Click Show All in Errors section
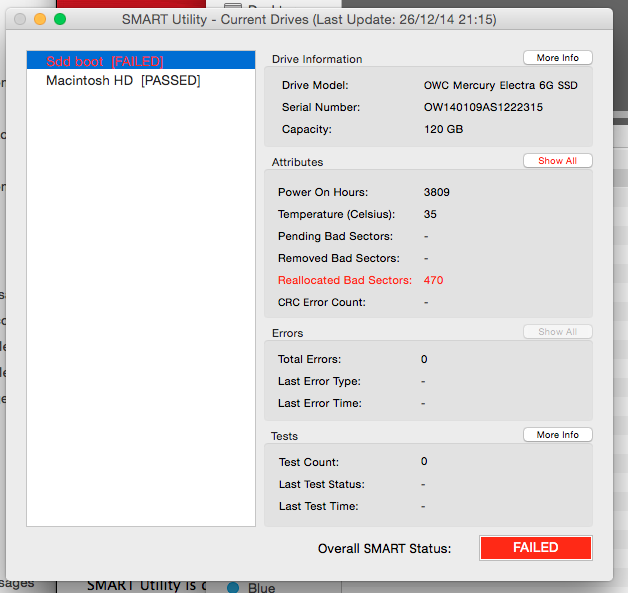 point(558,332)
